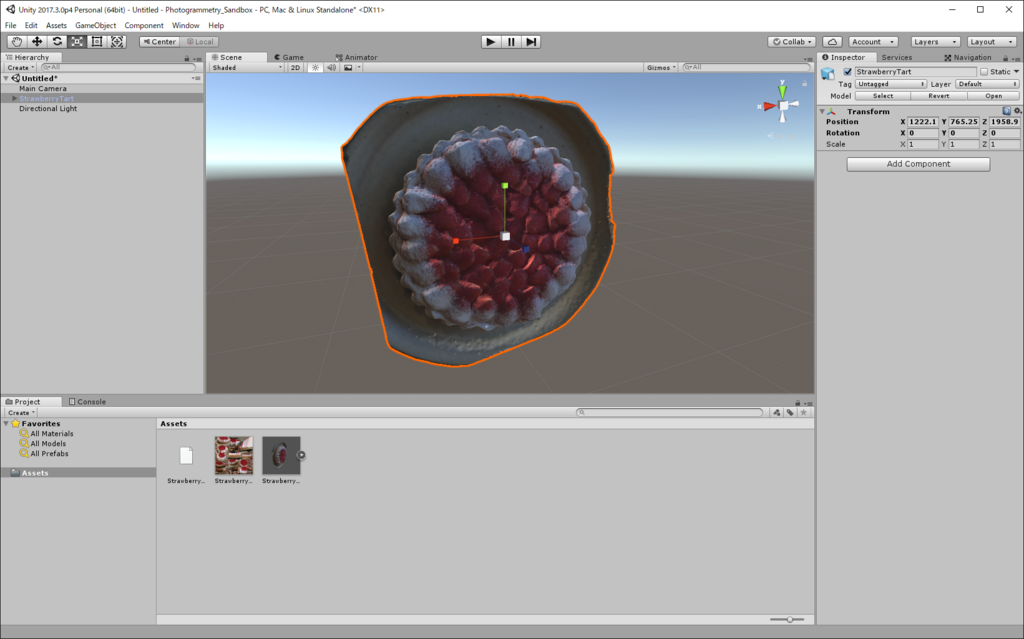Image resolution: width=1024 pixels, height=639 pixels.
Task: Toggle scene effects image icon
Action: [348, 67]
